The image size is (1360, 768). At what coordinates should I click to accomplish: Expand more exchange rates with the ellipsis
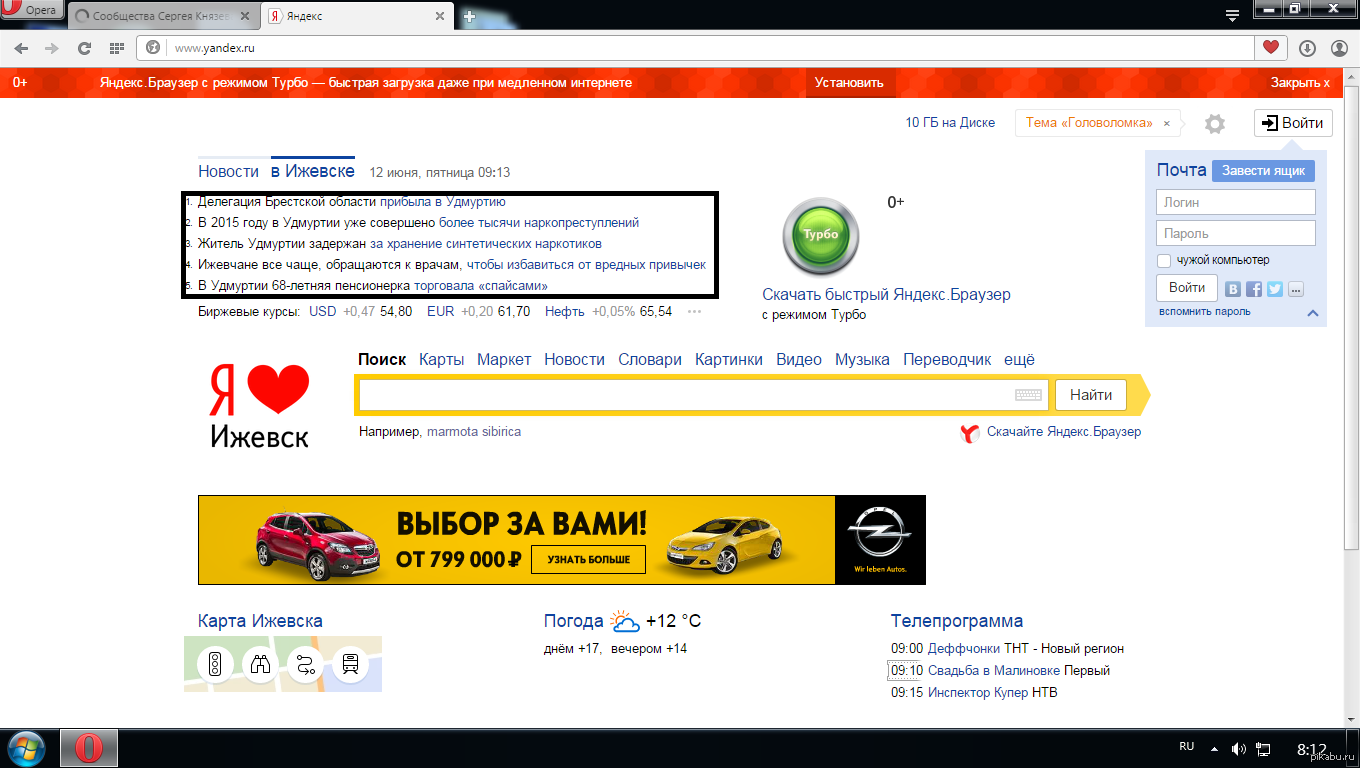(x=694, y=312)
